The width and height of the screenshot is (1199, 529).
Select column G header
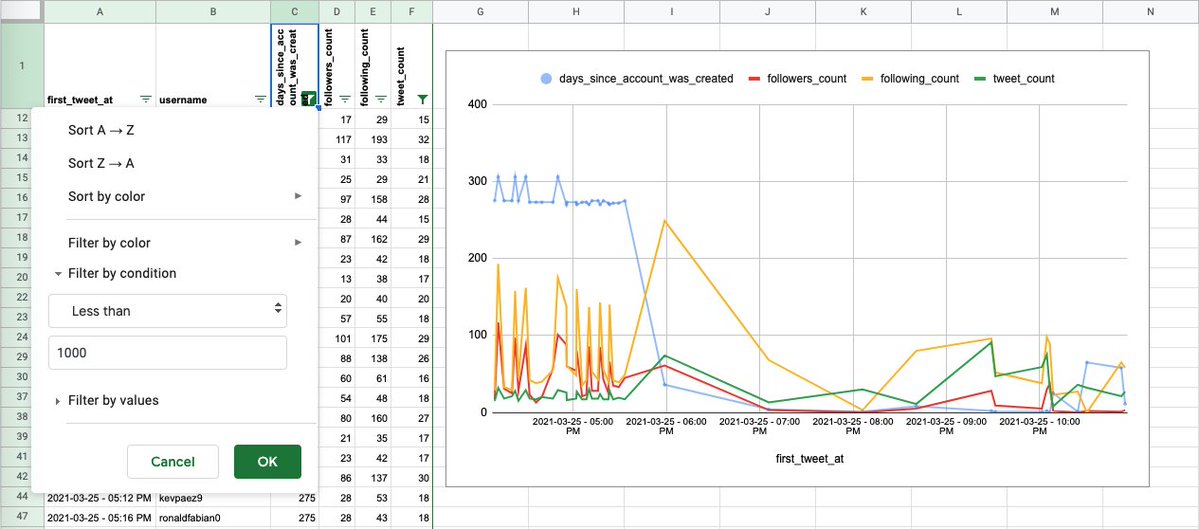click(480, 11)
